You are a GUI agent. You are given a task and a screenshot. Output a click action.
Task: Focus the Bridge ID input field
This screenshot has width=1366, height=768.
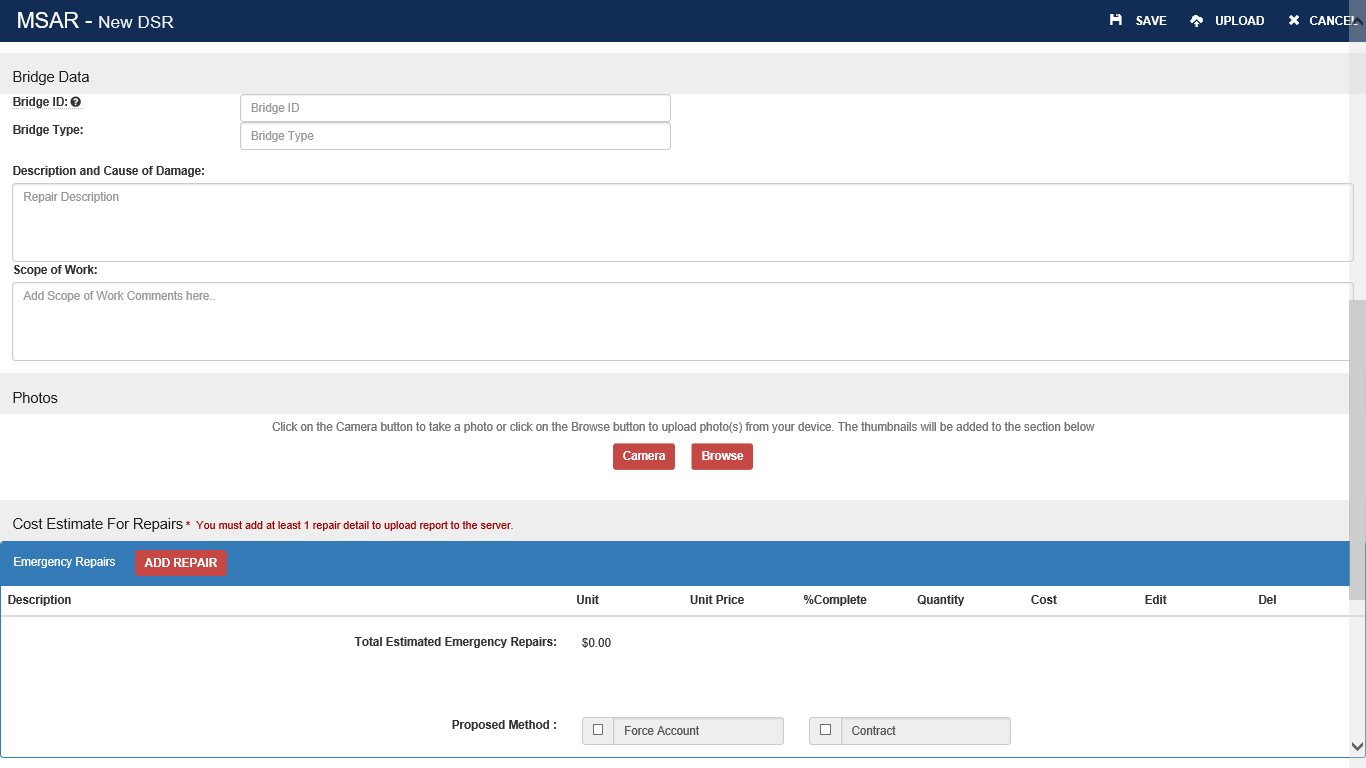click(x=455, y=108)
